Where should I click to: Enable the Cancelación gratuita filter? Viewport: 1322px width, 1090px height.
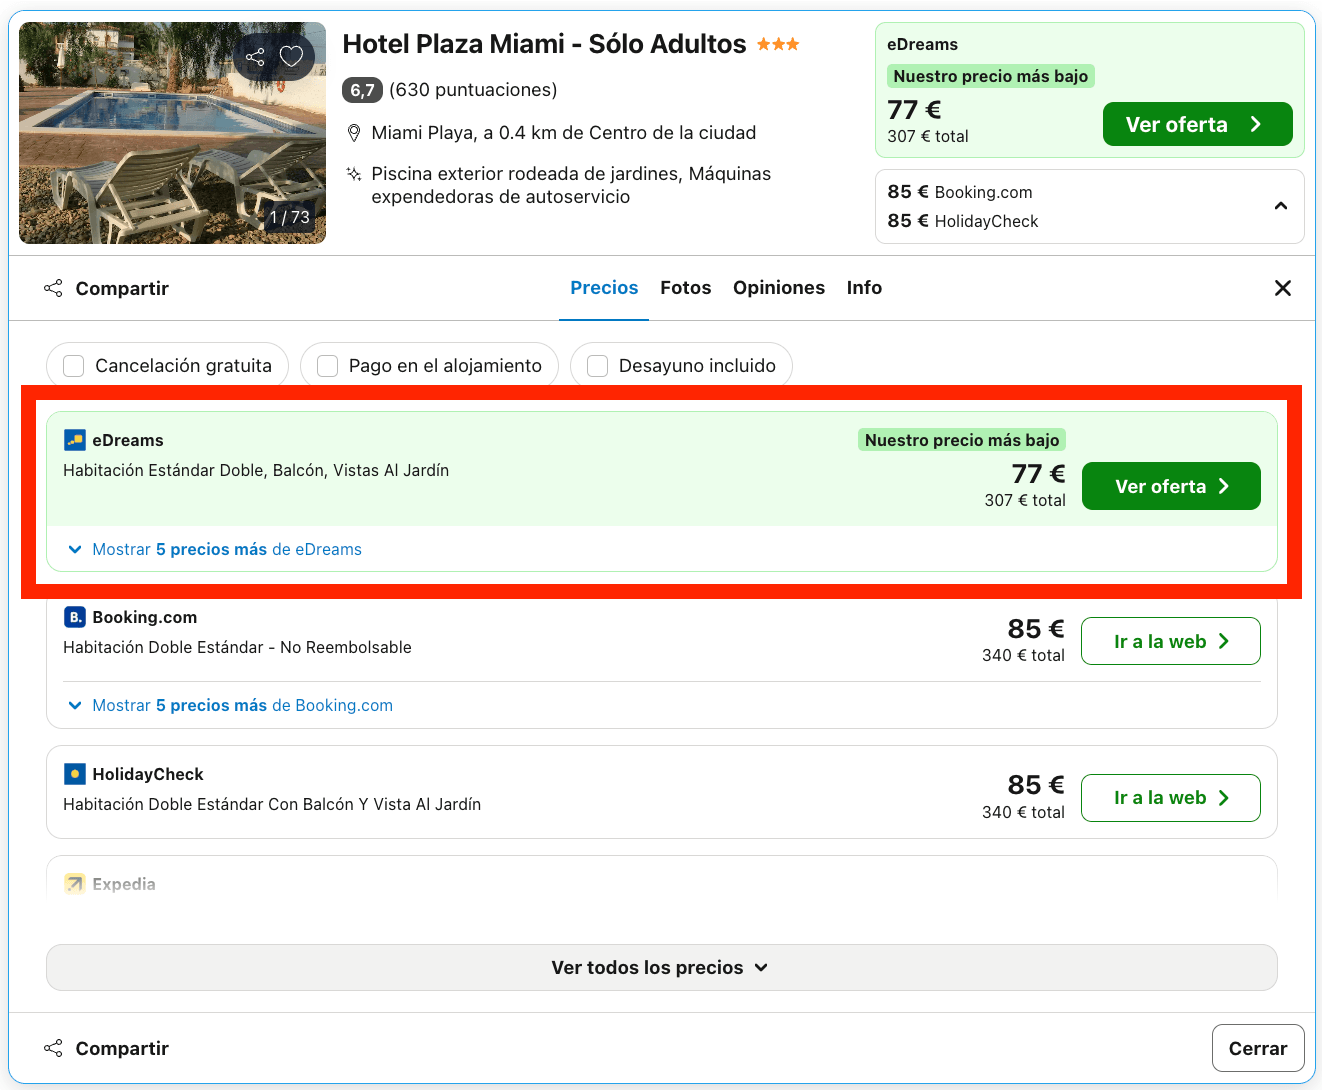[x=74, y=366]
